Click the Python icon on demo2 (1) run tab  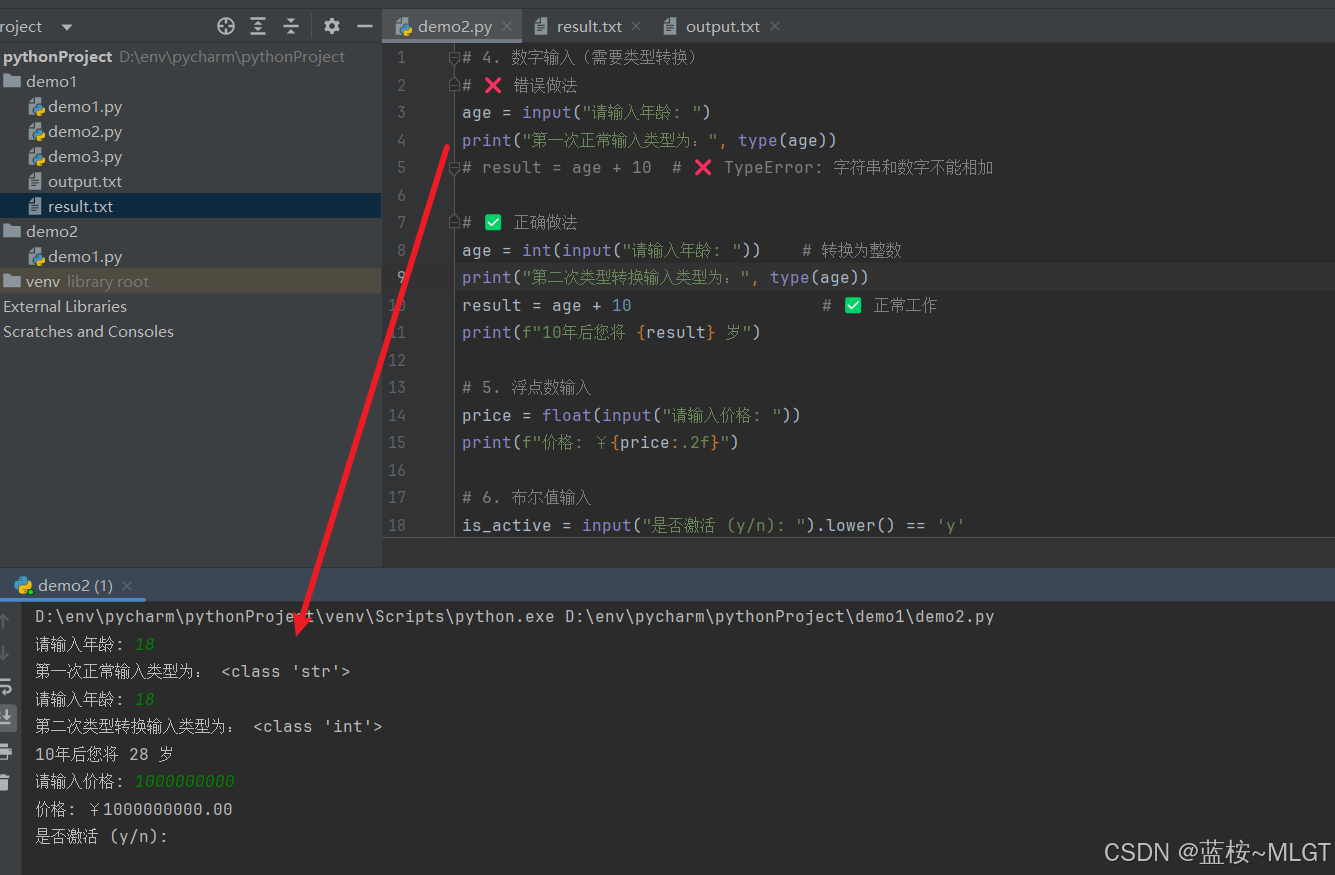click(x=23, y=585)
